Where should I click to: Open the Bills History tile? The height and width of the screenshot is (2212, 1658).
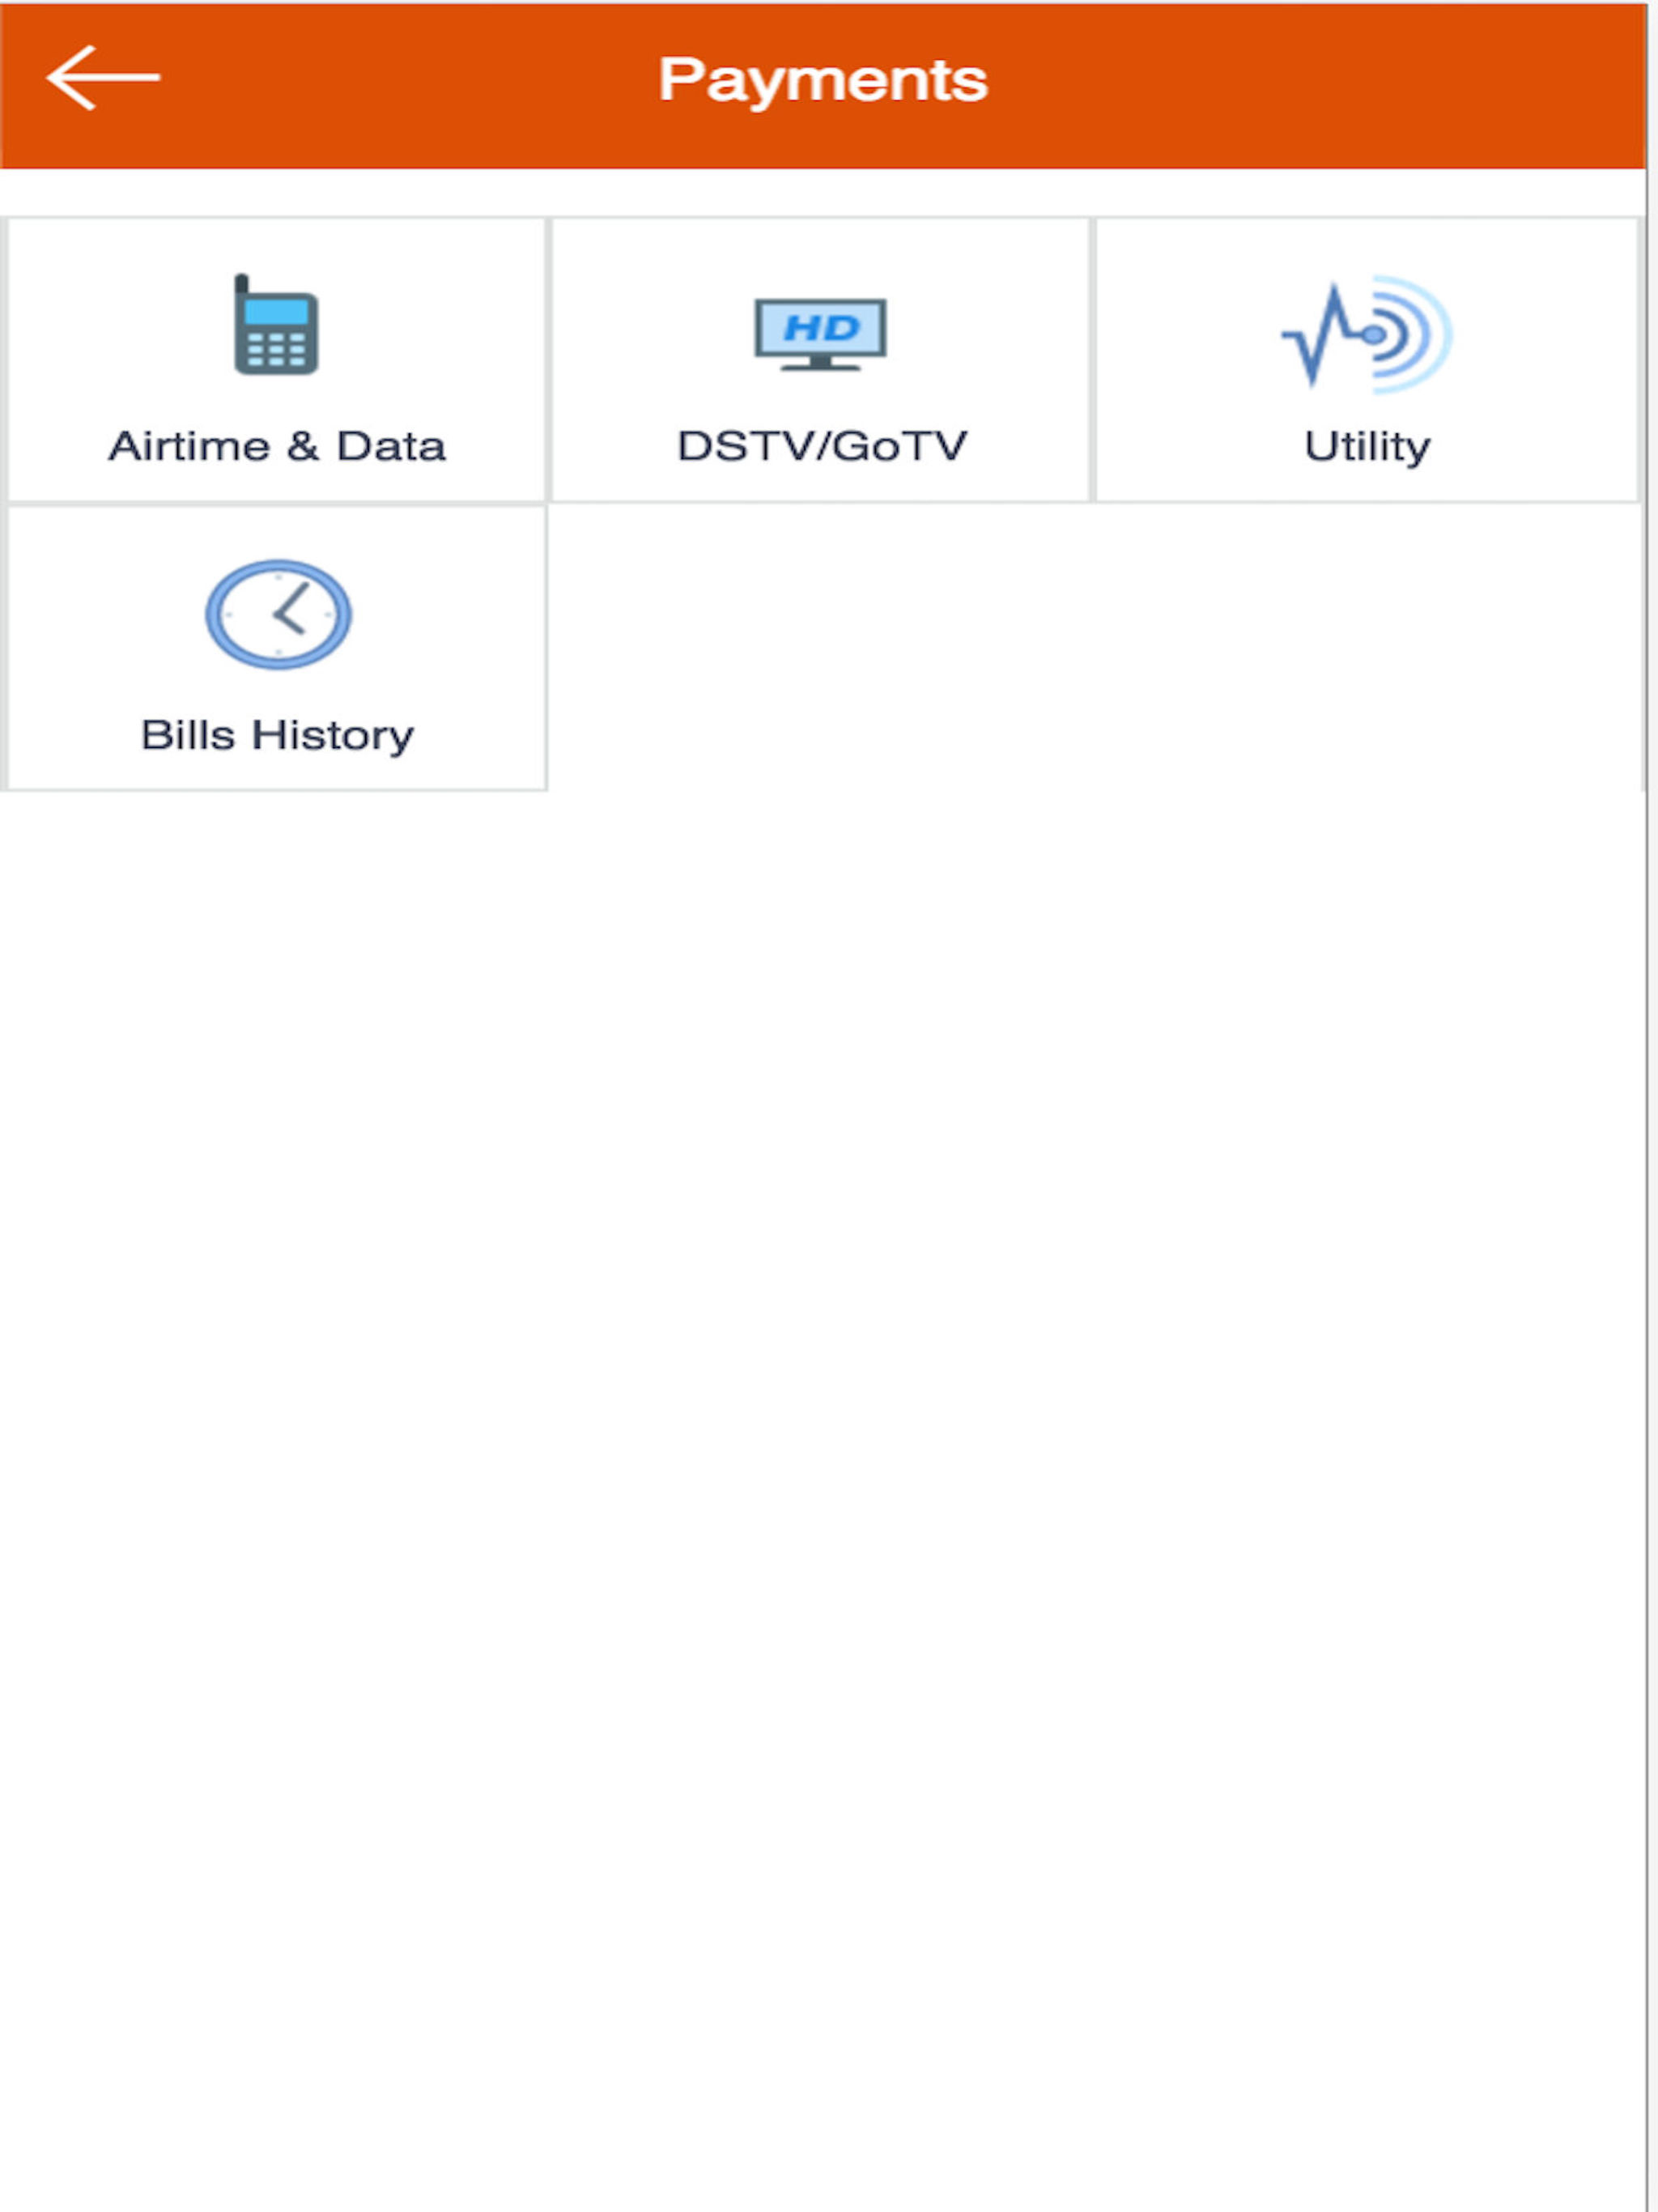click(x=277, y=648)
